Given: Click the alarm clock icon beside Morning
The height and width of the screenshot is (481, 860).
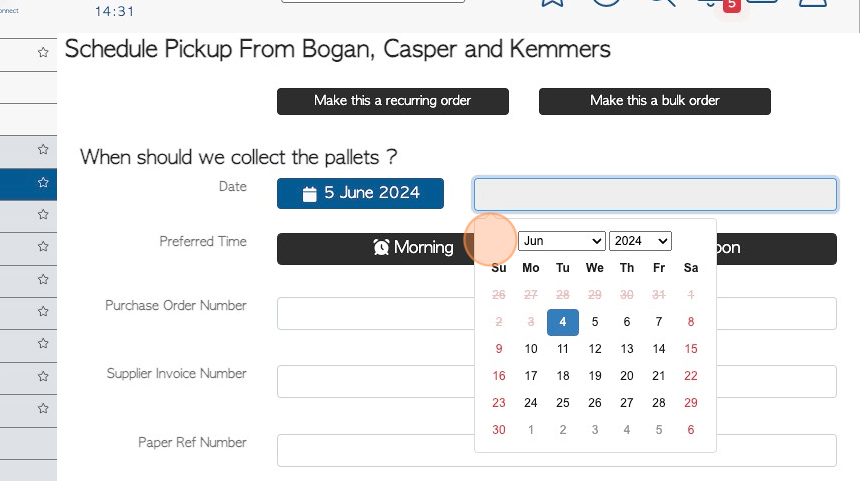Looking at the screenshot, I should coord(381,247).
